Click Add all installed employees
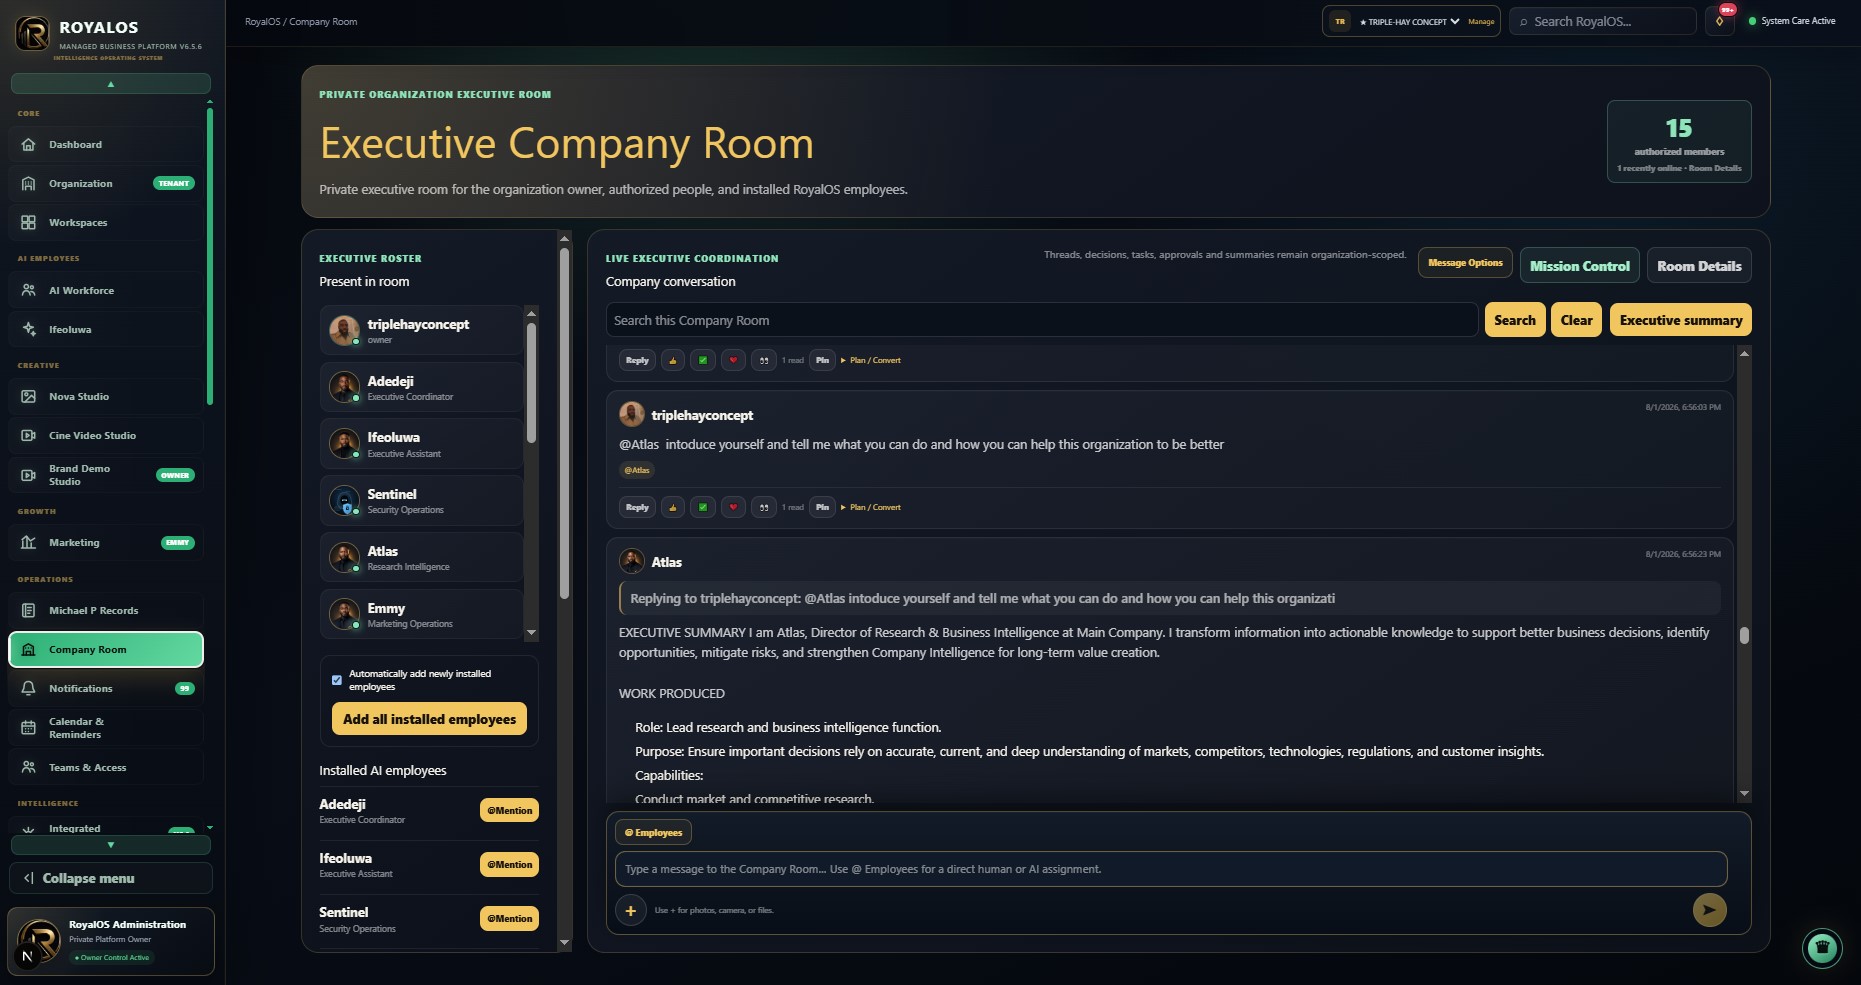 point(429,719)
